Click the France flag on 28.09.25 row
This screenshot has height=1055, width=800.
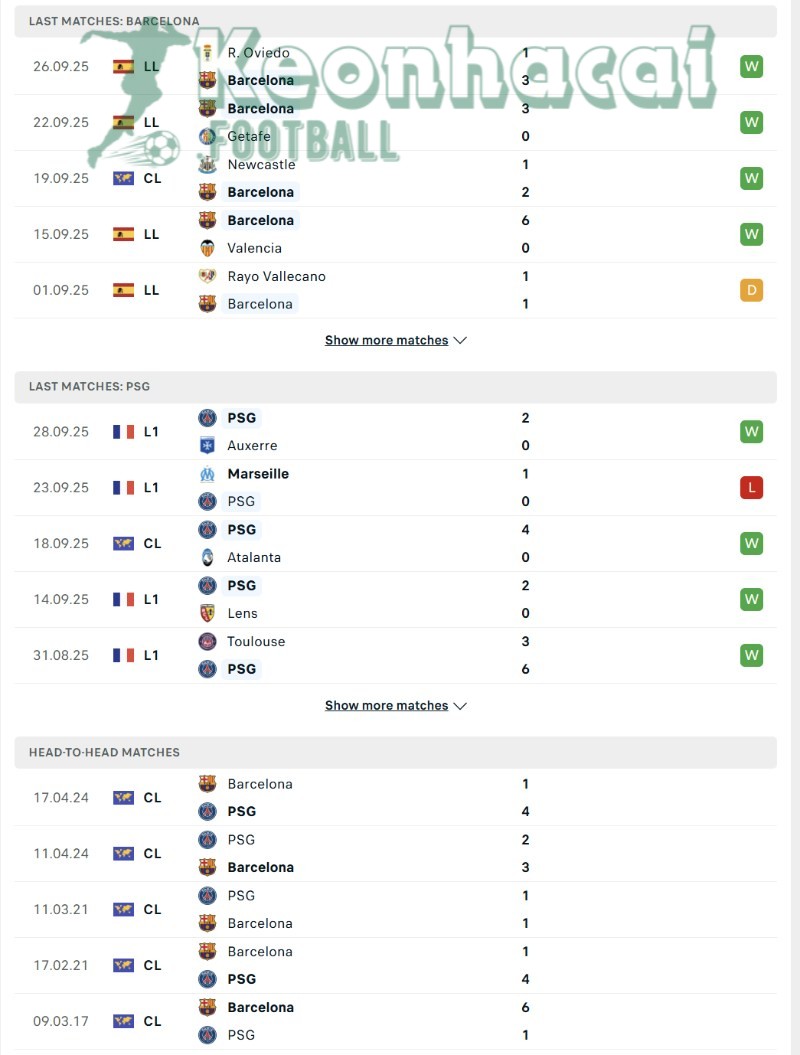pos(124,432)
